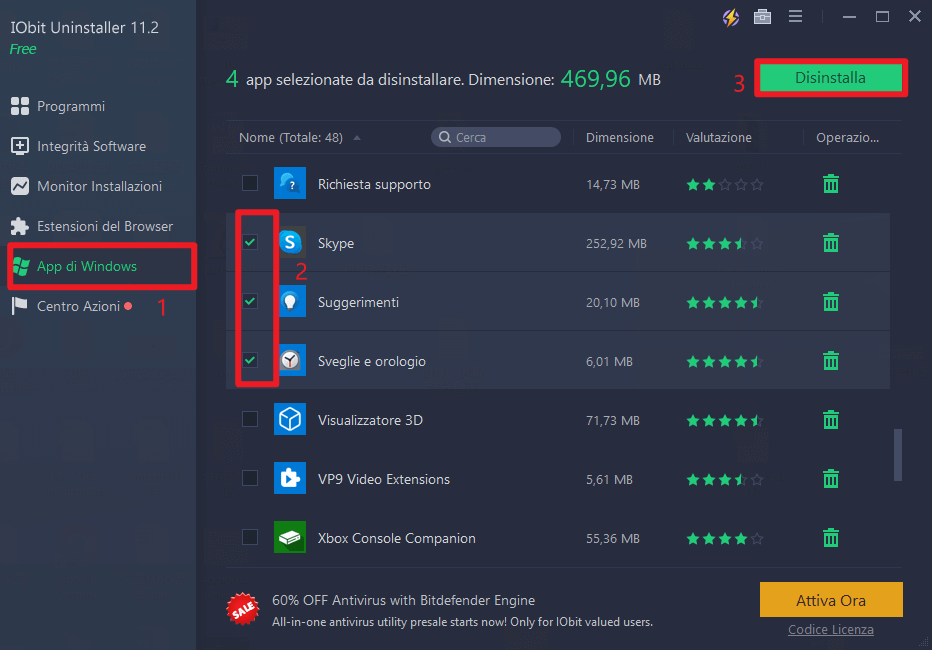Open Estensioni del Browser section
The image size is (932, 650).
[92, 226]
